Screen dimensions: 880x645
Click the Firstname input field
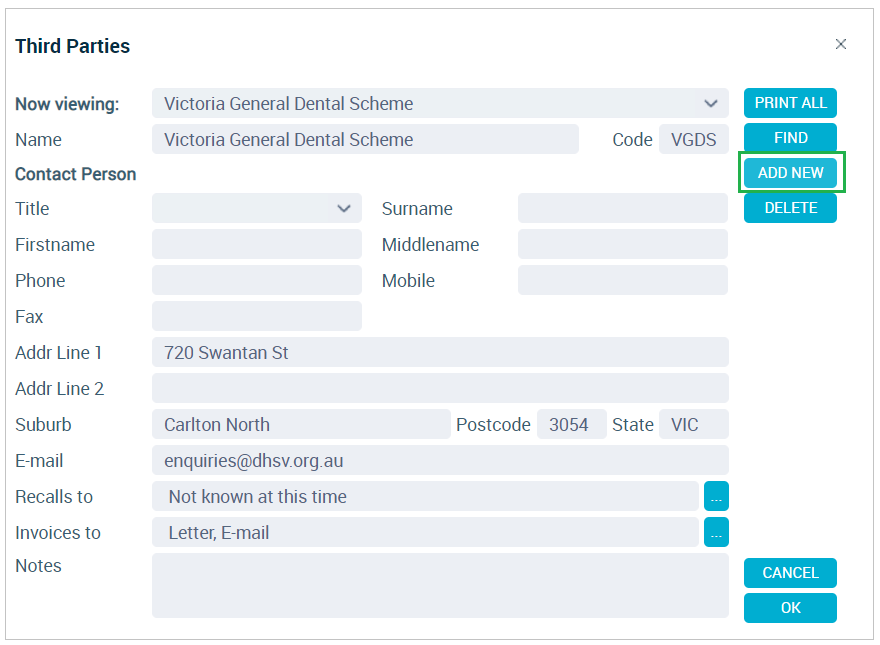256,244
